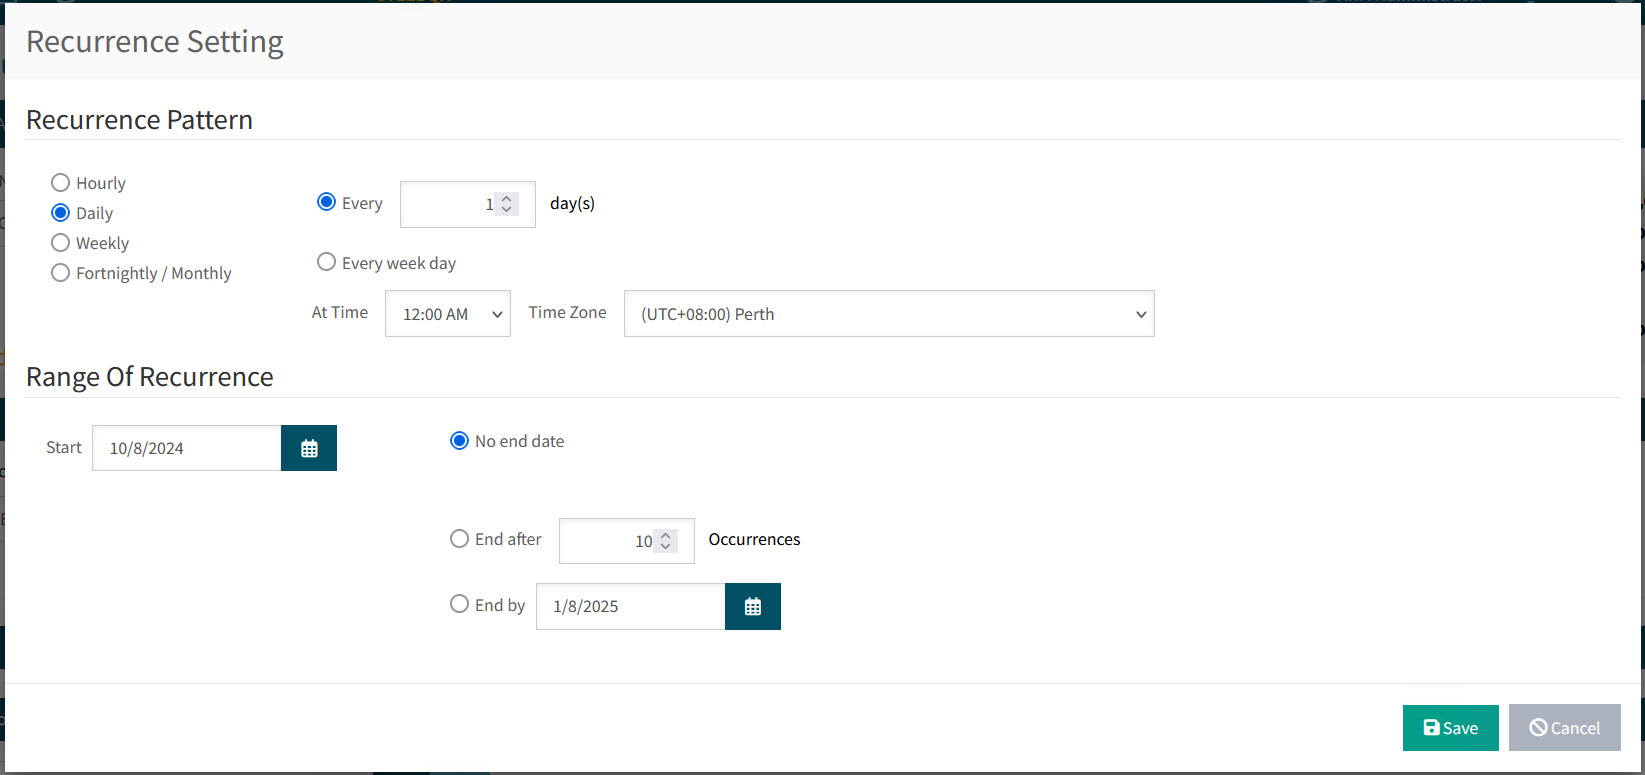Select the No end date option
The height and width of the screenshot is (775, 1645).
[459, 441]
